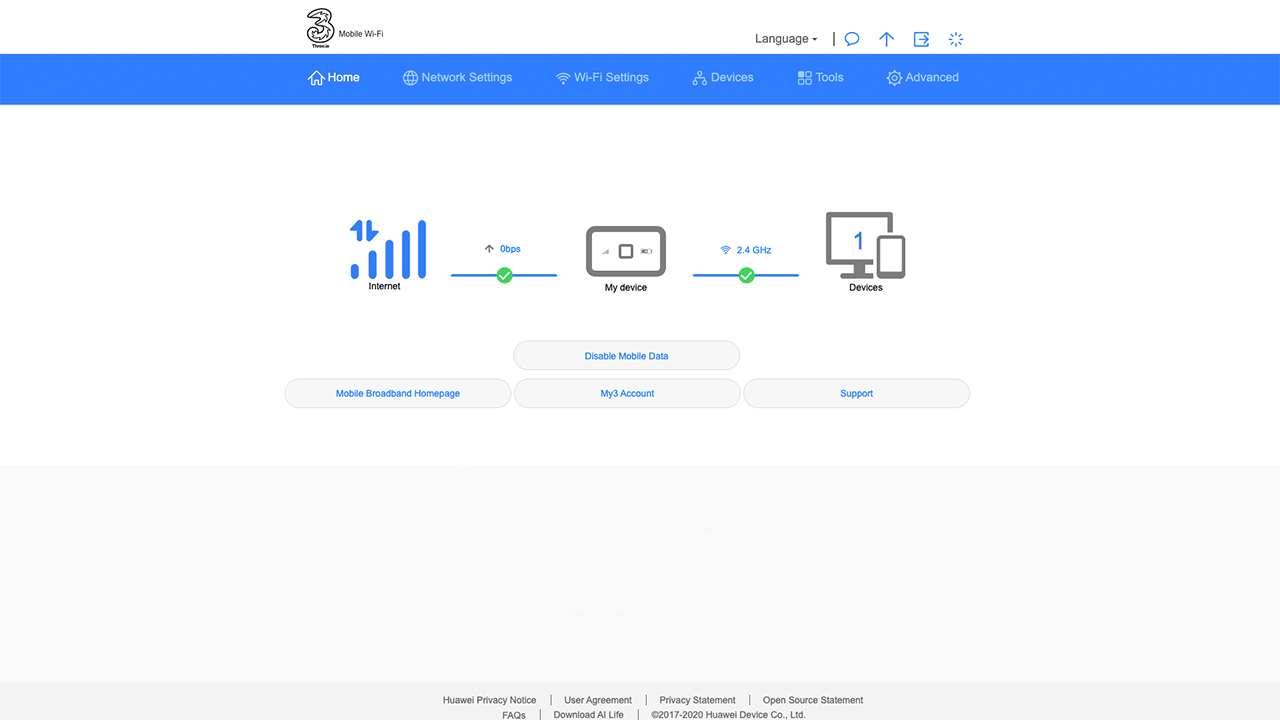
Task: Open the Network Settings tab
Action: [457, 78]
